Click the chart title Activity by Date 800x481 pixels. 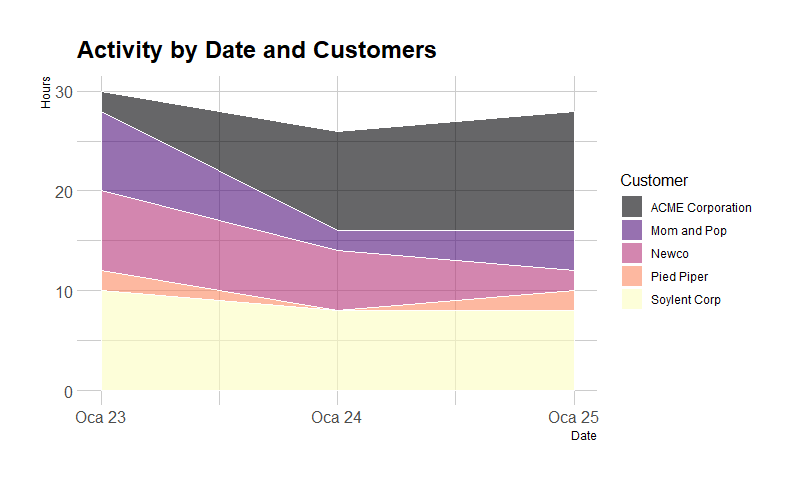click(x=257, y=50)
